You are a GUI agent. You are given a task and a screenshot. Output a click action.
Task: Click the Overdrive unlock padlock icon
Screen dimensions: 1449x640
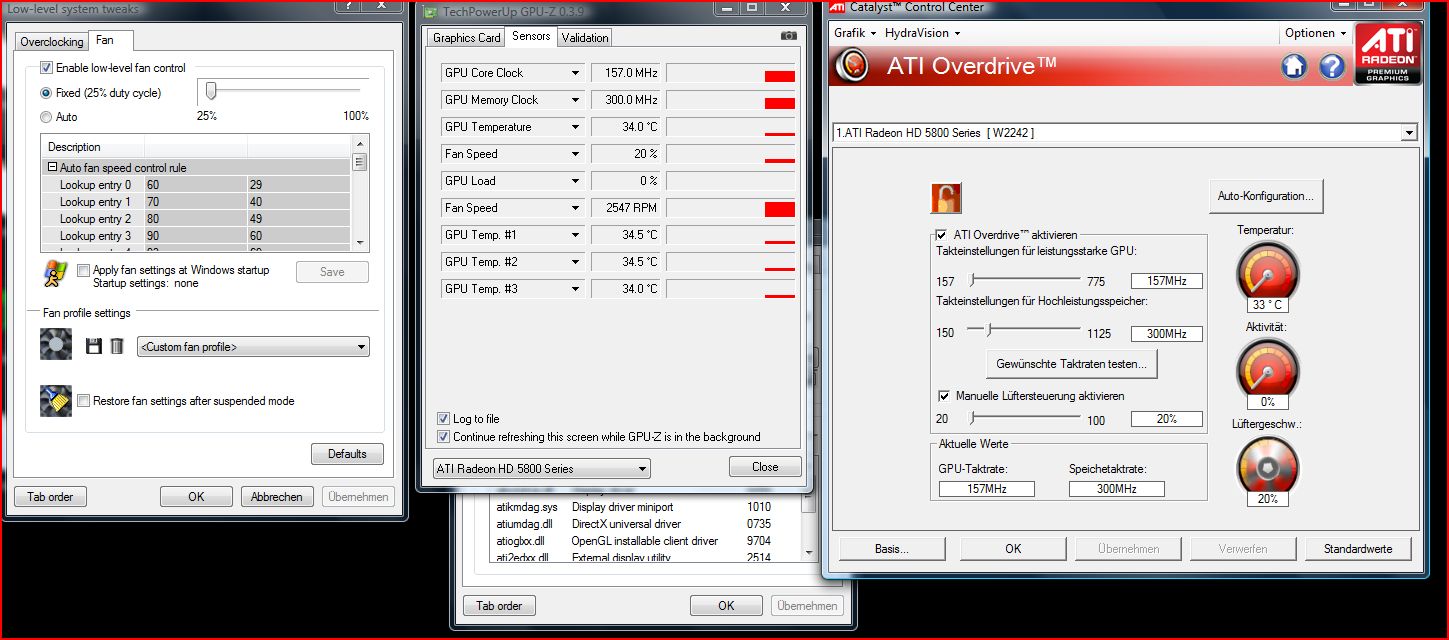coord(945,197)
